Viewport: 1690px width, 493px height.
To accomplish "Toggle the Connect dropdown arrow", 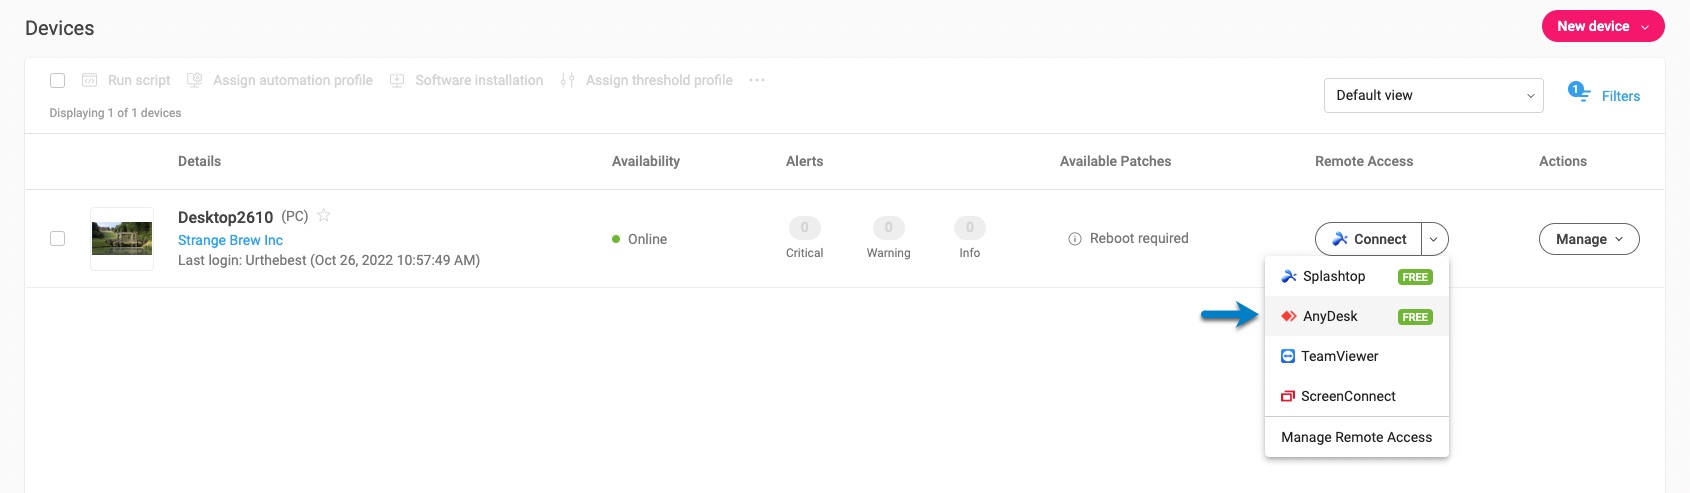I will pyautogui.click(x=1434, y=239).
